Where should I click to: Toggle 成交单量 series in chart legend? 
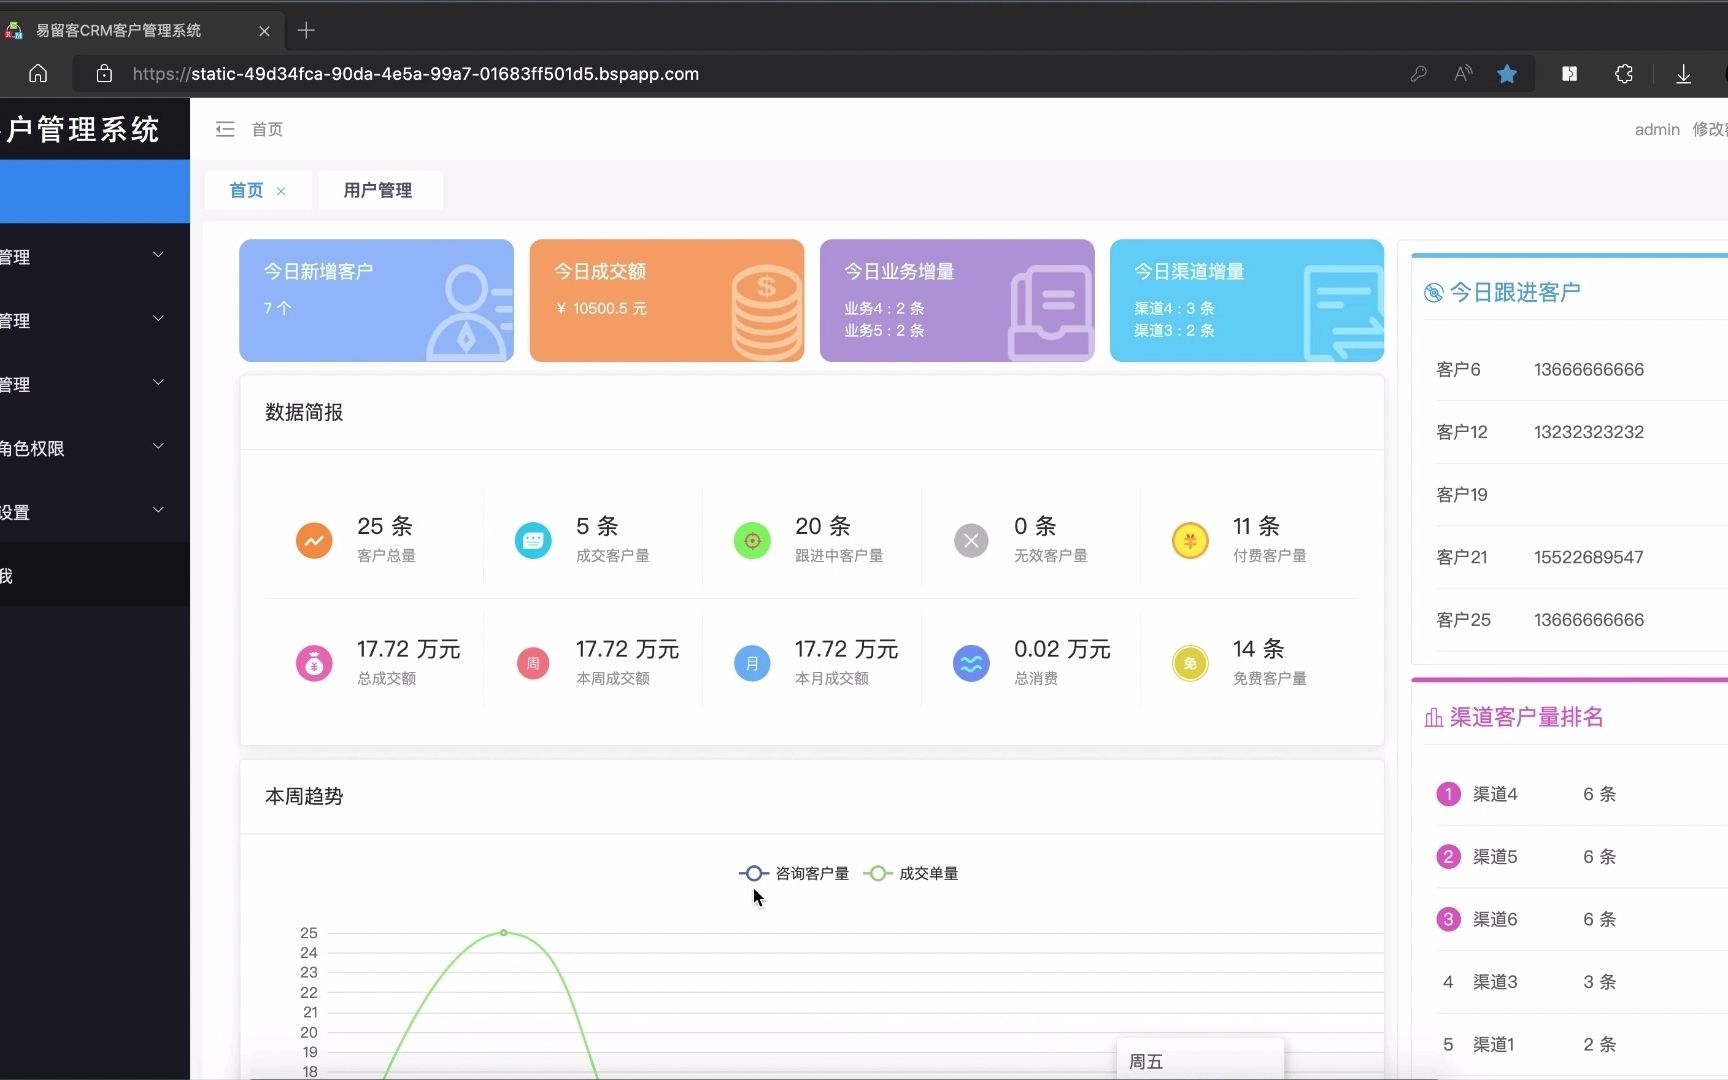pyautogui.click(x=911, y=873)
